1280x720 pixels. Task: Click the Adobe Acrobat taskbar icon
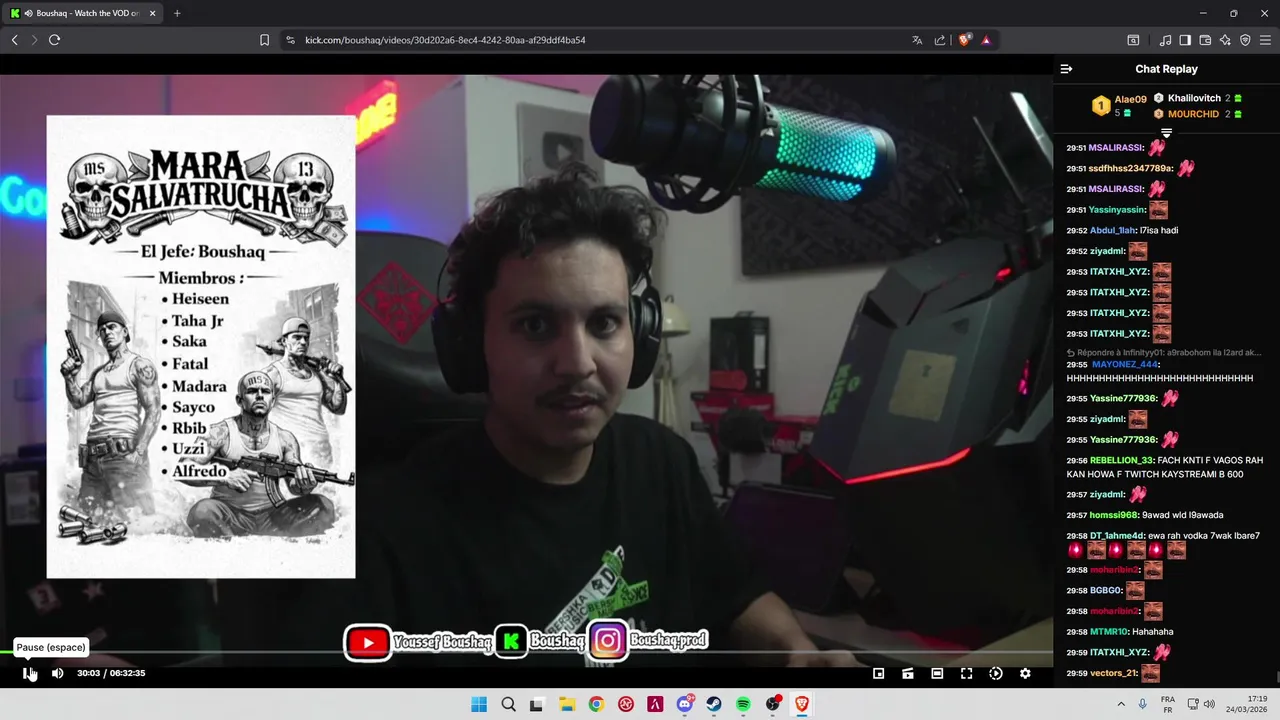(655, 704)
